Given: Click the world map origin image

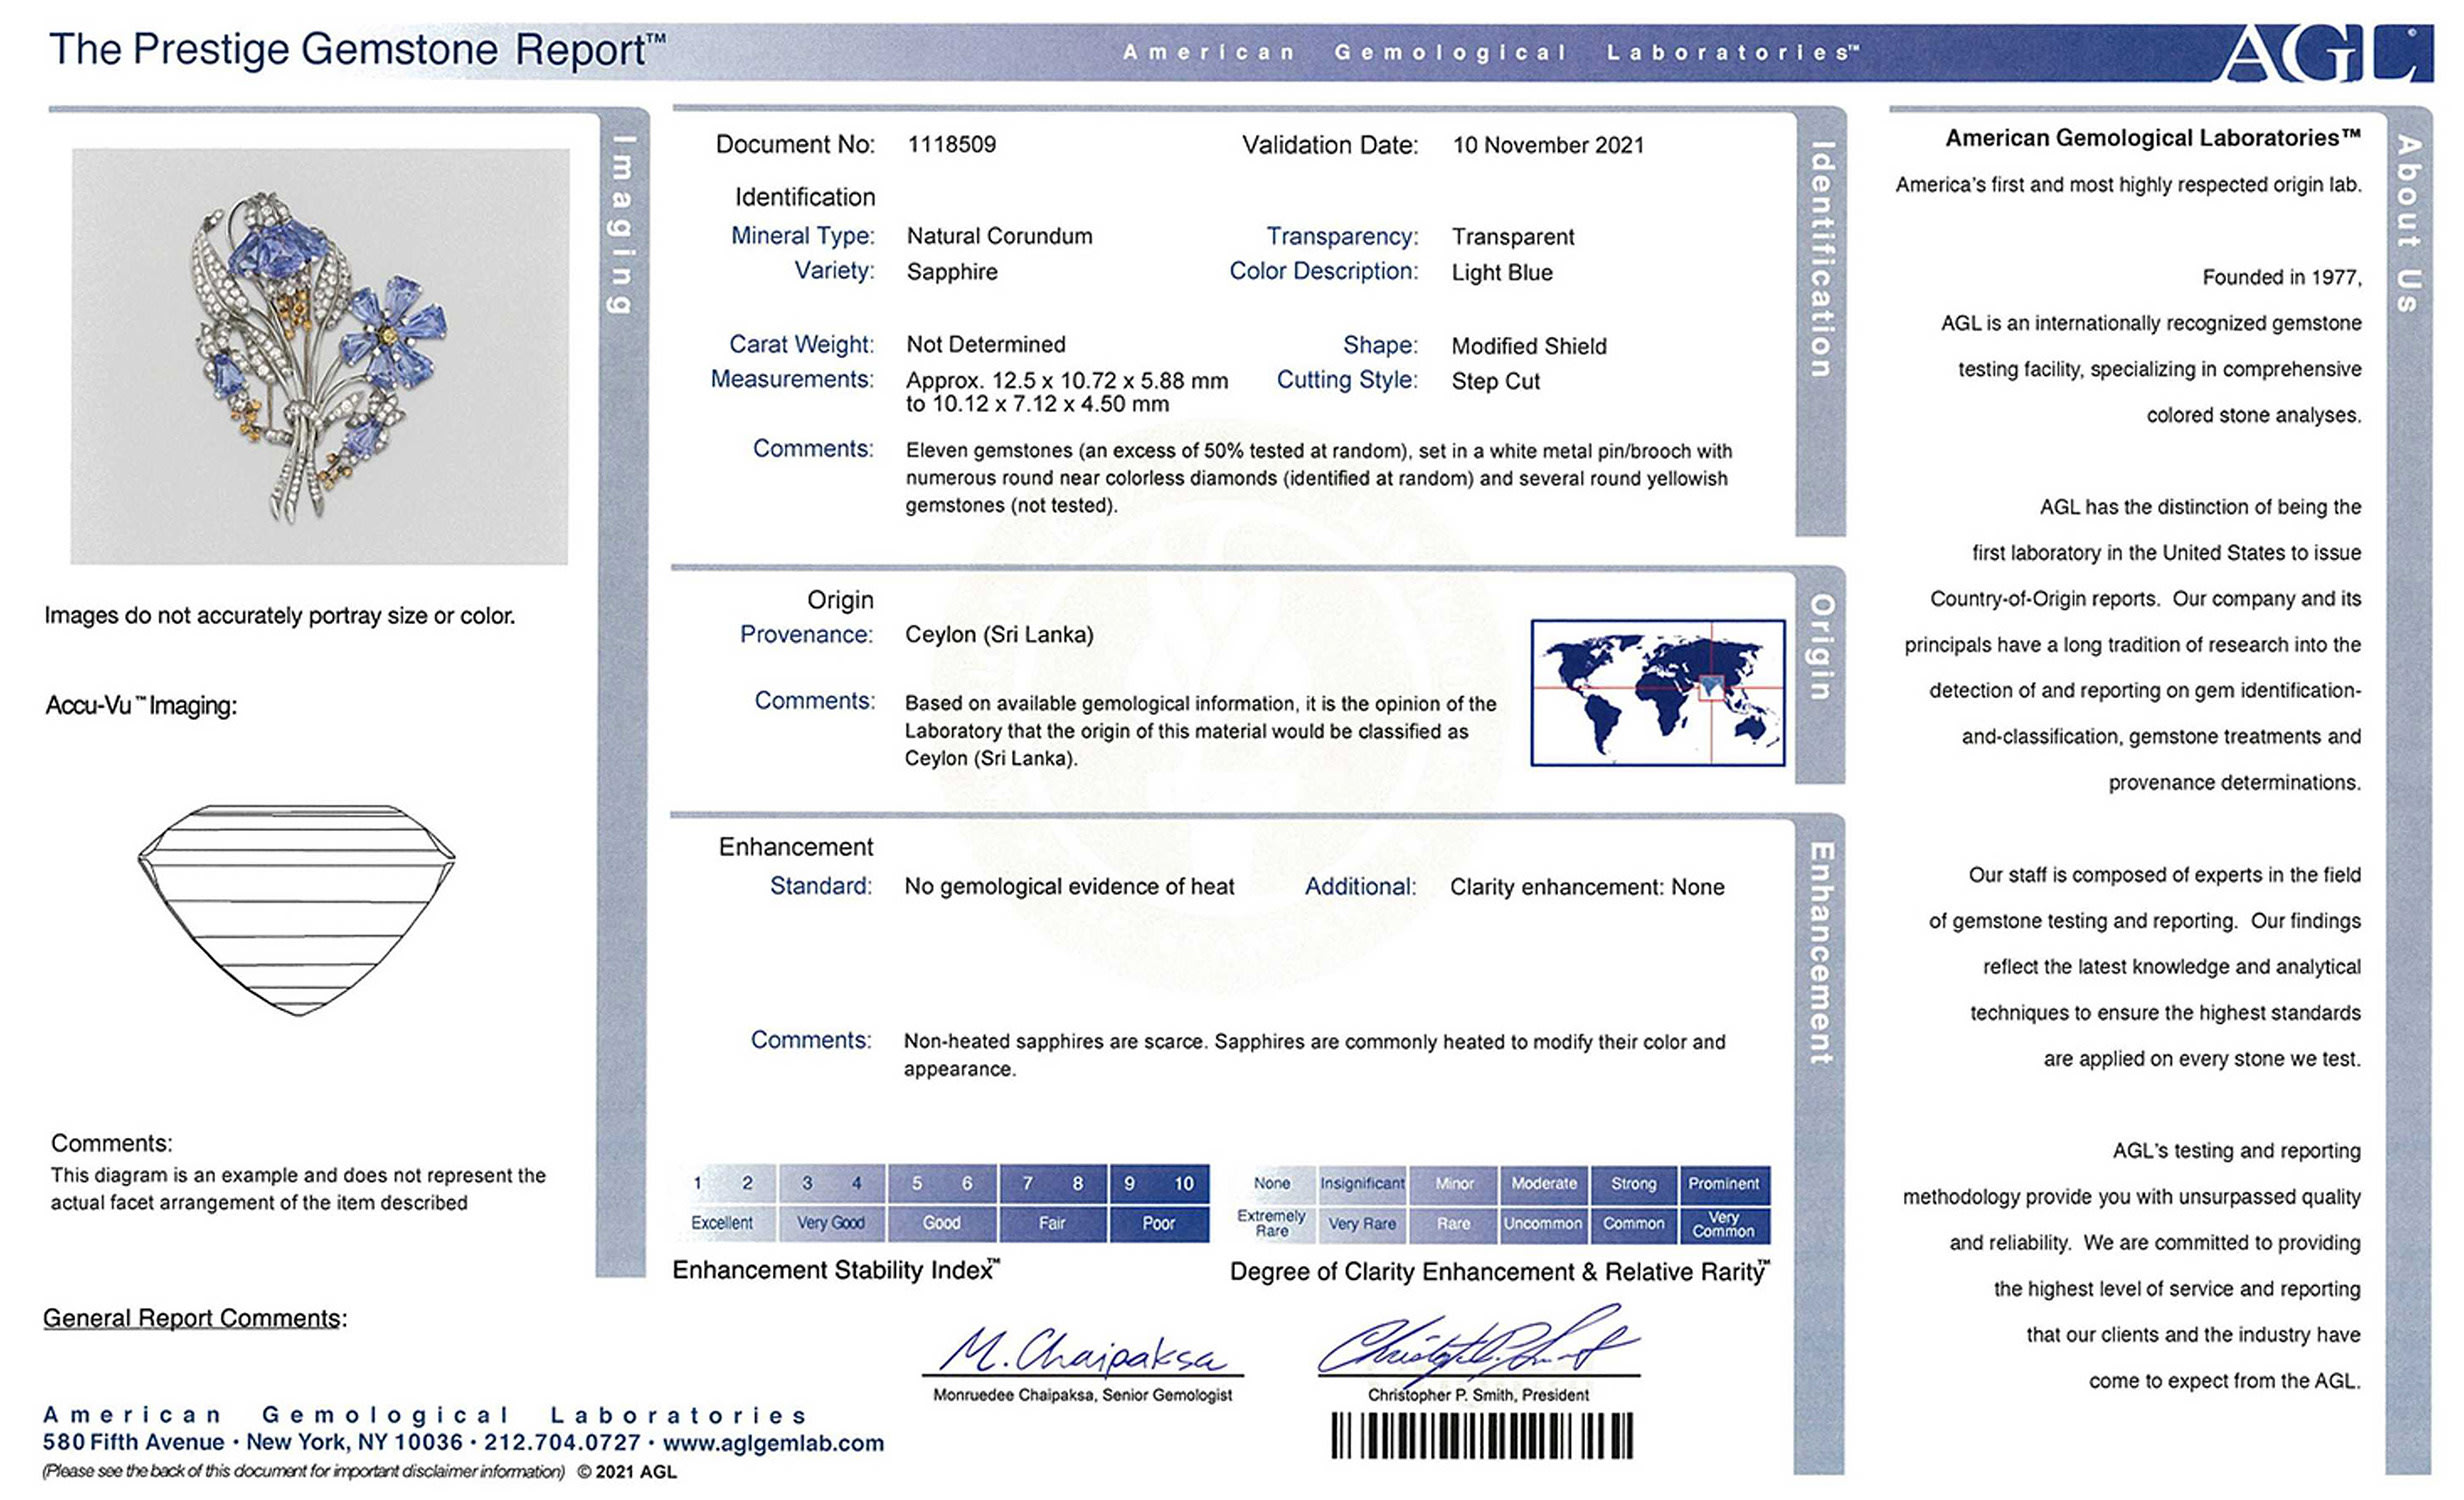Looking at the screenshot, I should [1657, 692].
